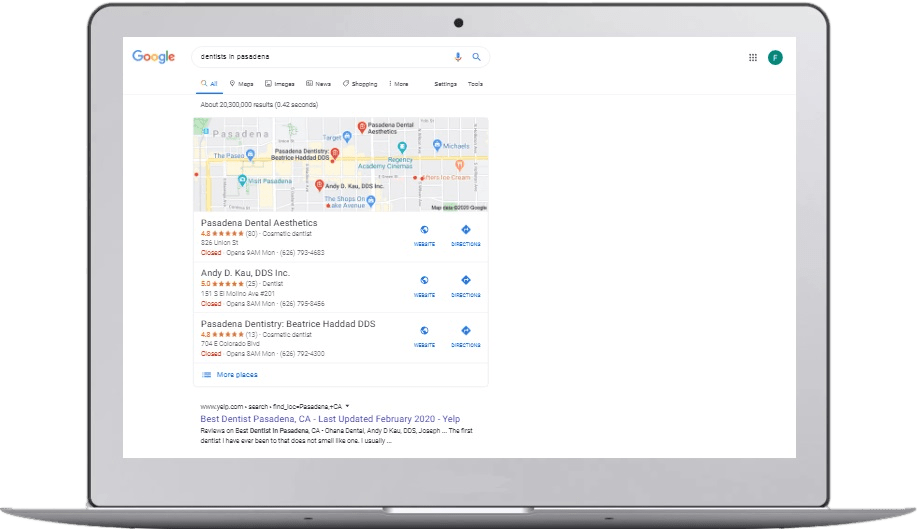Viewport: 918px width, 529px height.
Task: Open Pasadena Dentistry: Beatrice Haddad DDS listing
Action: [288, 324]
